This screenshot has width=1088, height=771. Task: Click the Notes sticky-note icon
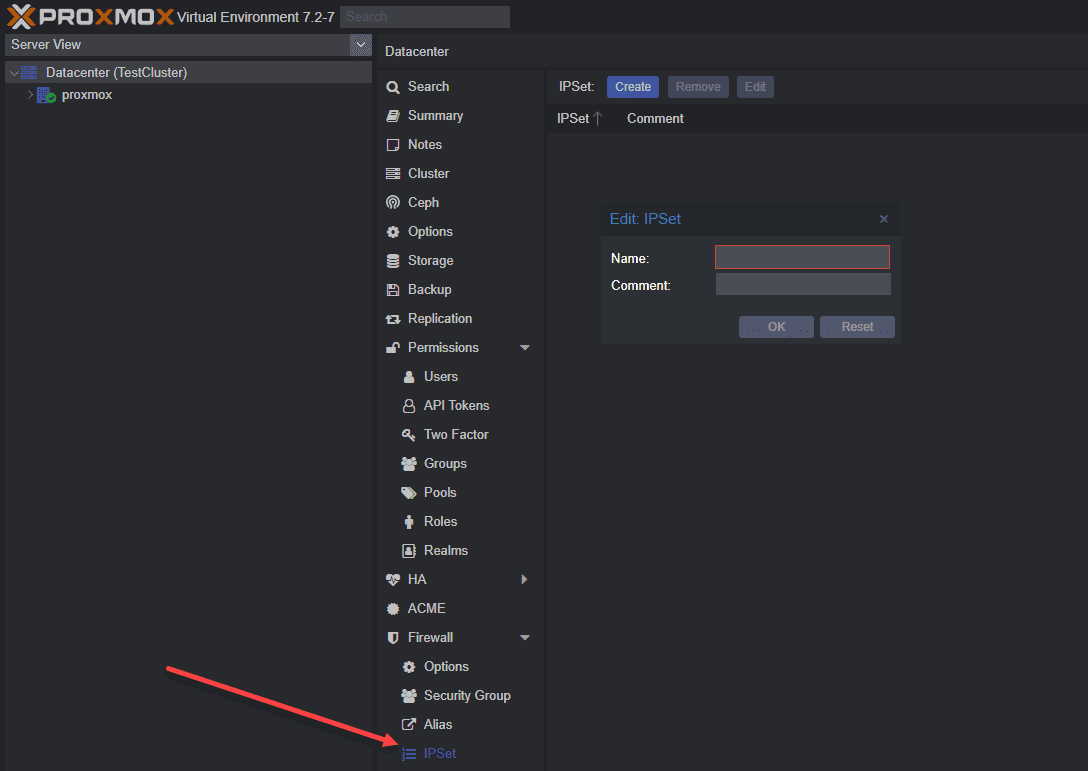(x=393, y=145)
